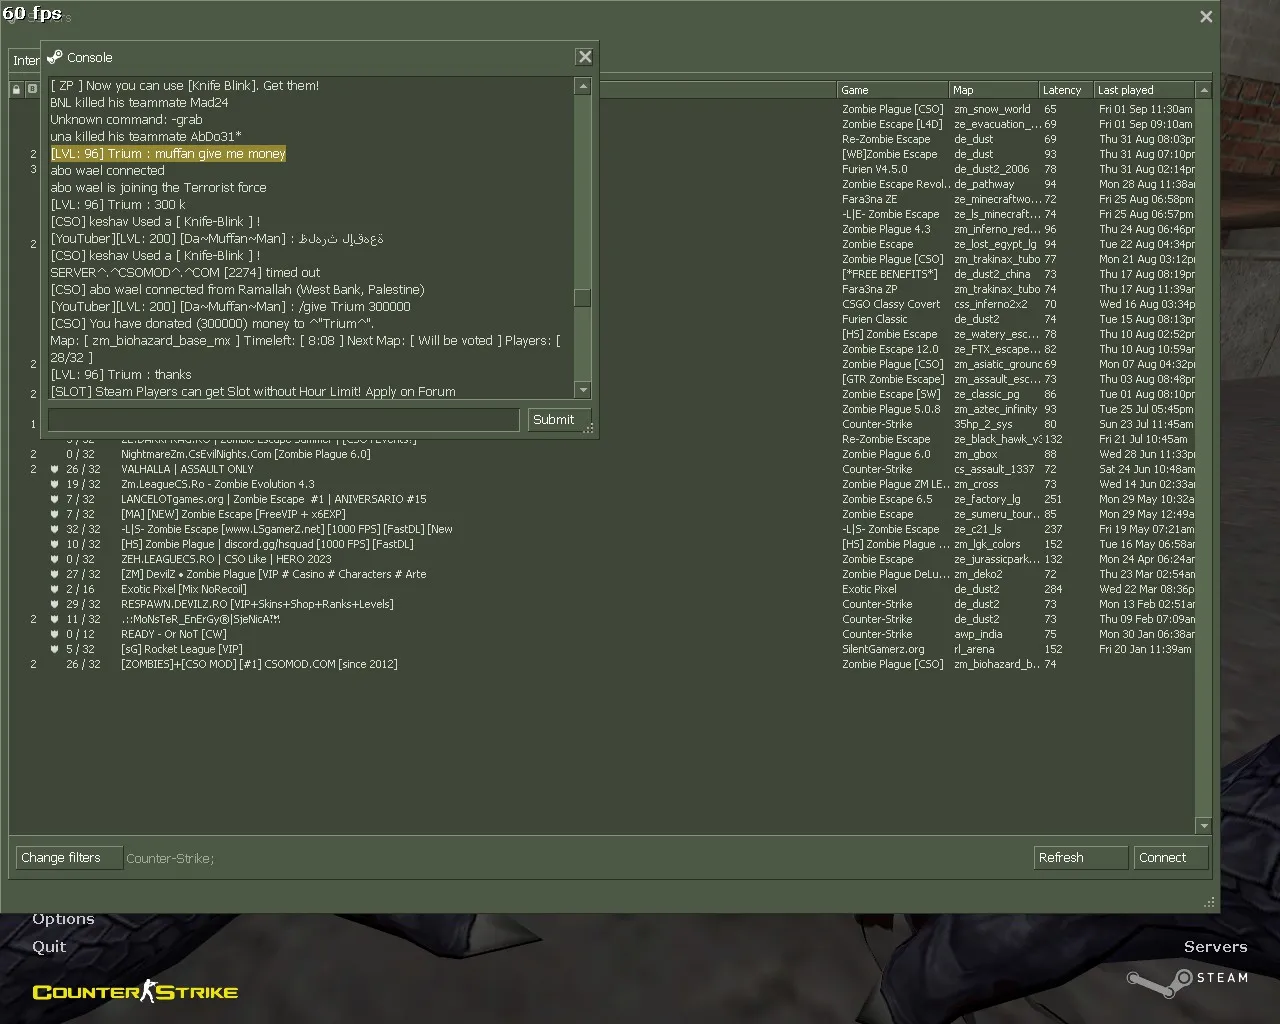The width and height of the screenshot is (1280, 1024).
Task: Click the Steam logo in the Console title bar
Action: [55, 57]
